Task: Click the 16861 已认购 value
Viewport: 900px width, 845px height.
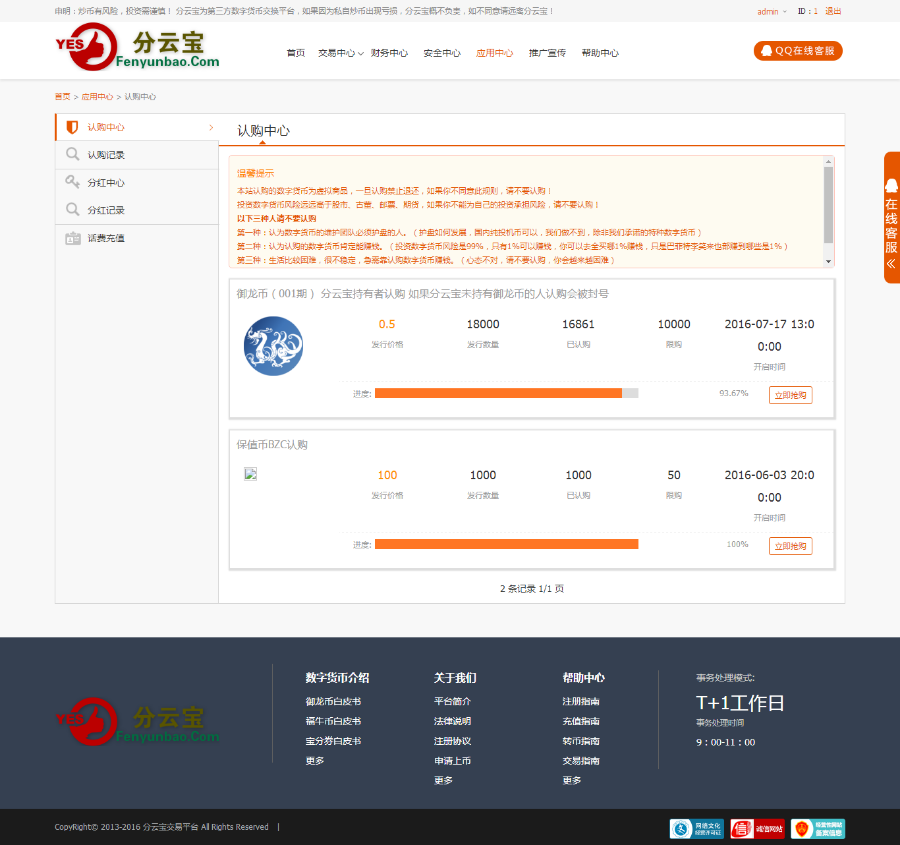Action: point(578,324)
